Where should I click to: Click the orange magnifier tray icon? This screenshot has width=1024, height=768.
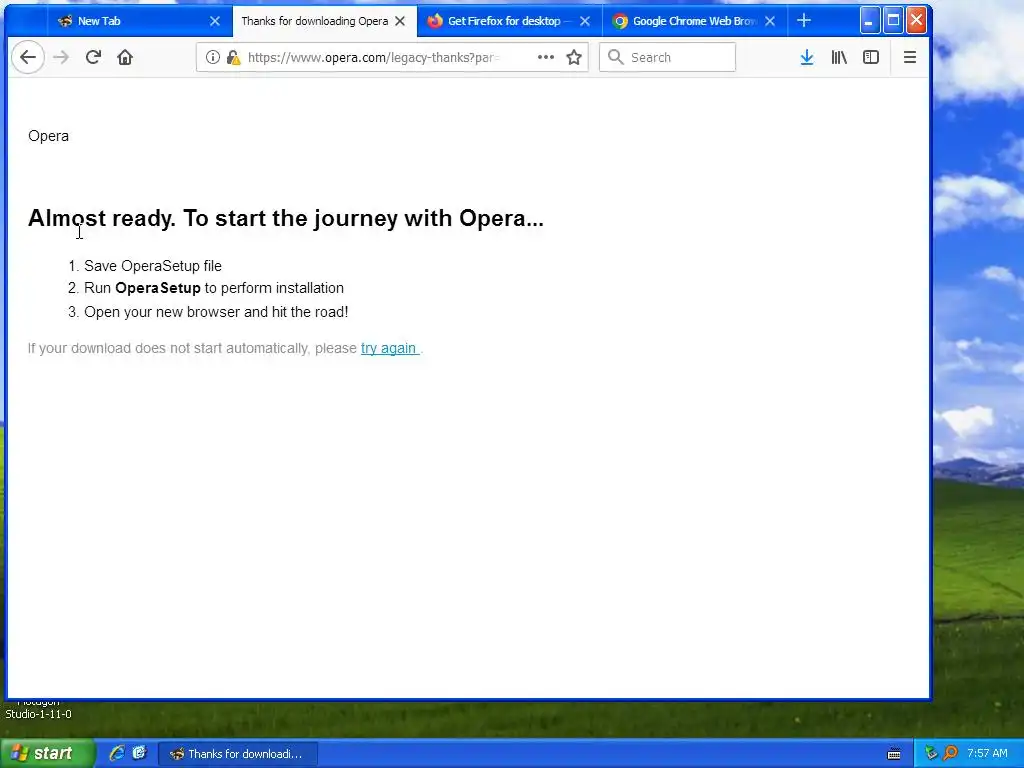951,754
